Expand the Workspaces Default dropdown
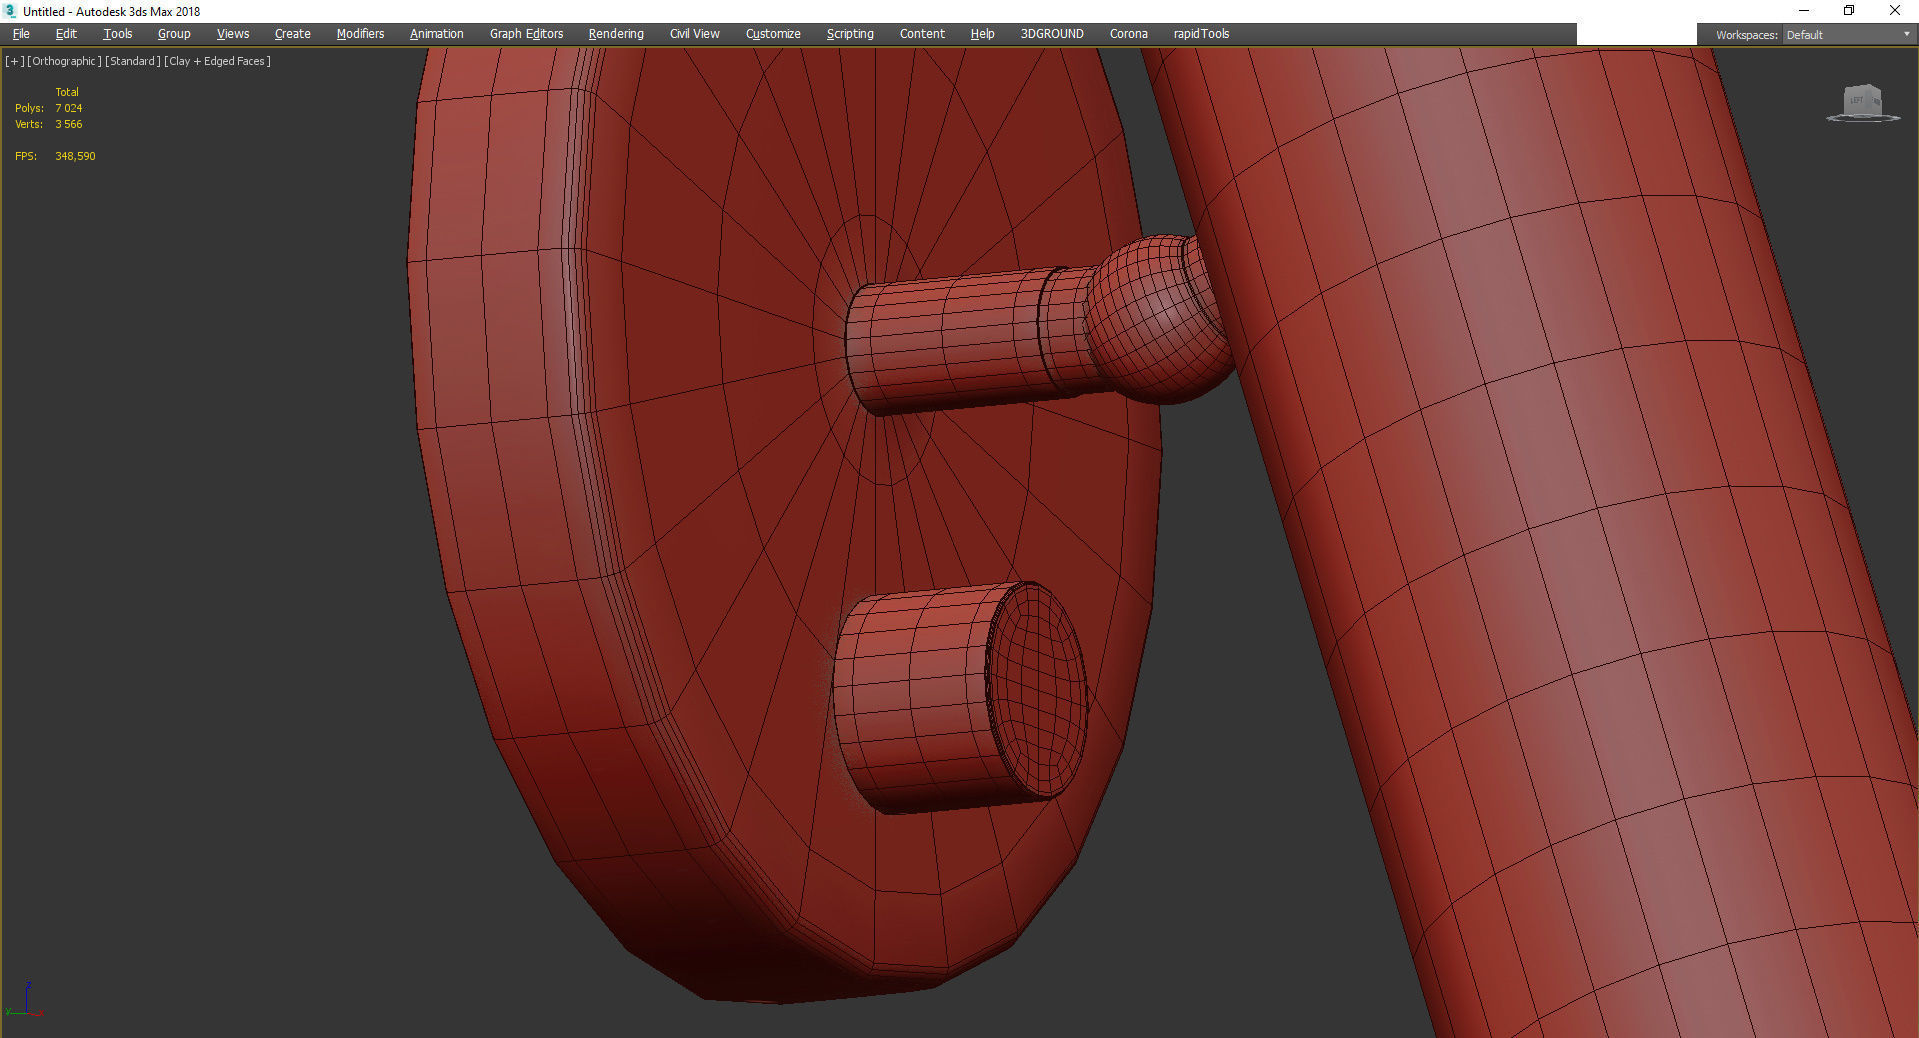 click(1848, 35)
